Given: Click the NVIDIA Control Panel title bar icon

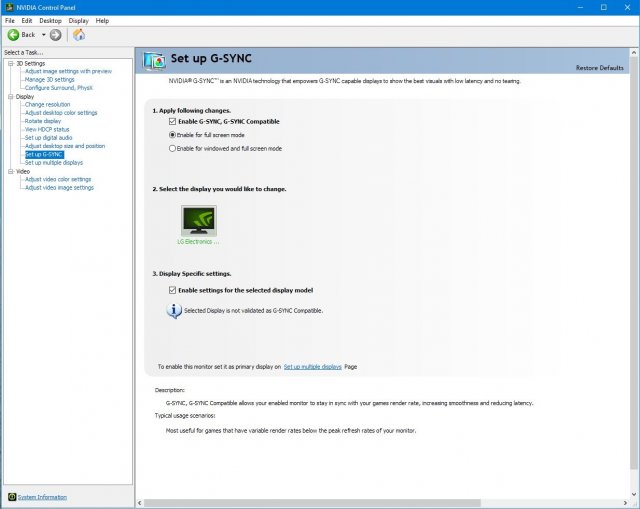Looking at the screenshot, I should click(x=8, y=7).
